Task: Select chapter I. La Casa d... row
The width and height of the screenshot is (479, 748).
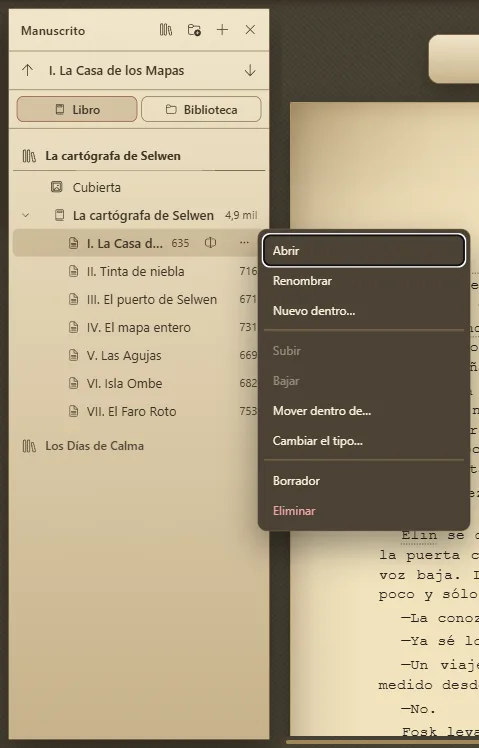Action: 136,243
